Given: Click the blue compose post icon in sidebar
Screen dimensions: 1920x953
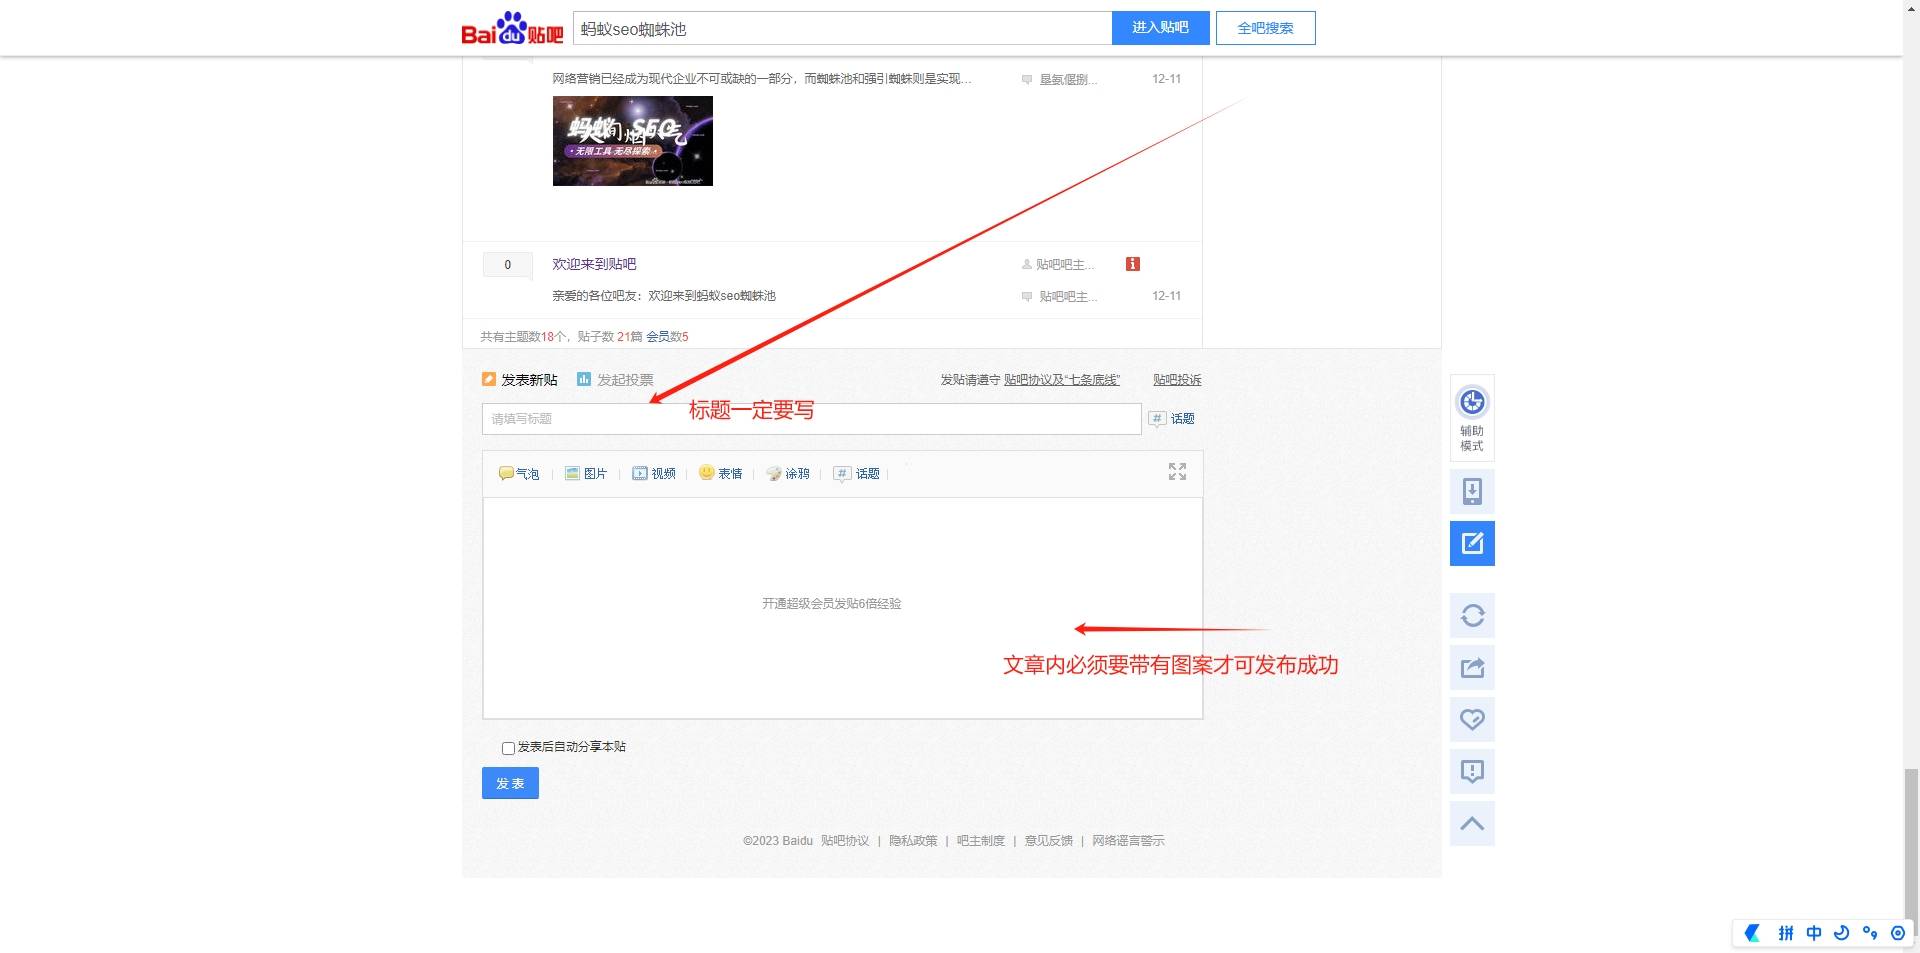Looking at the screenshot, I should (x=1472, y=543).
